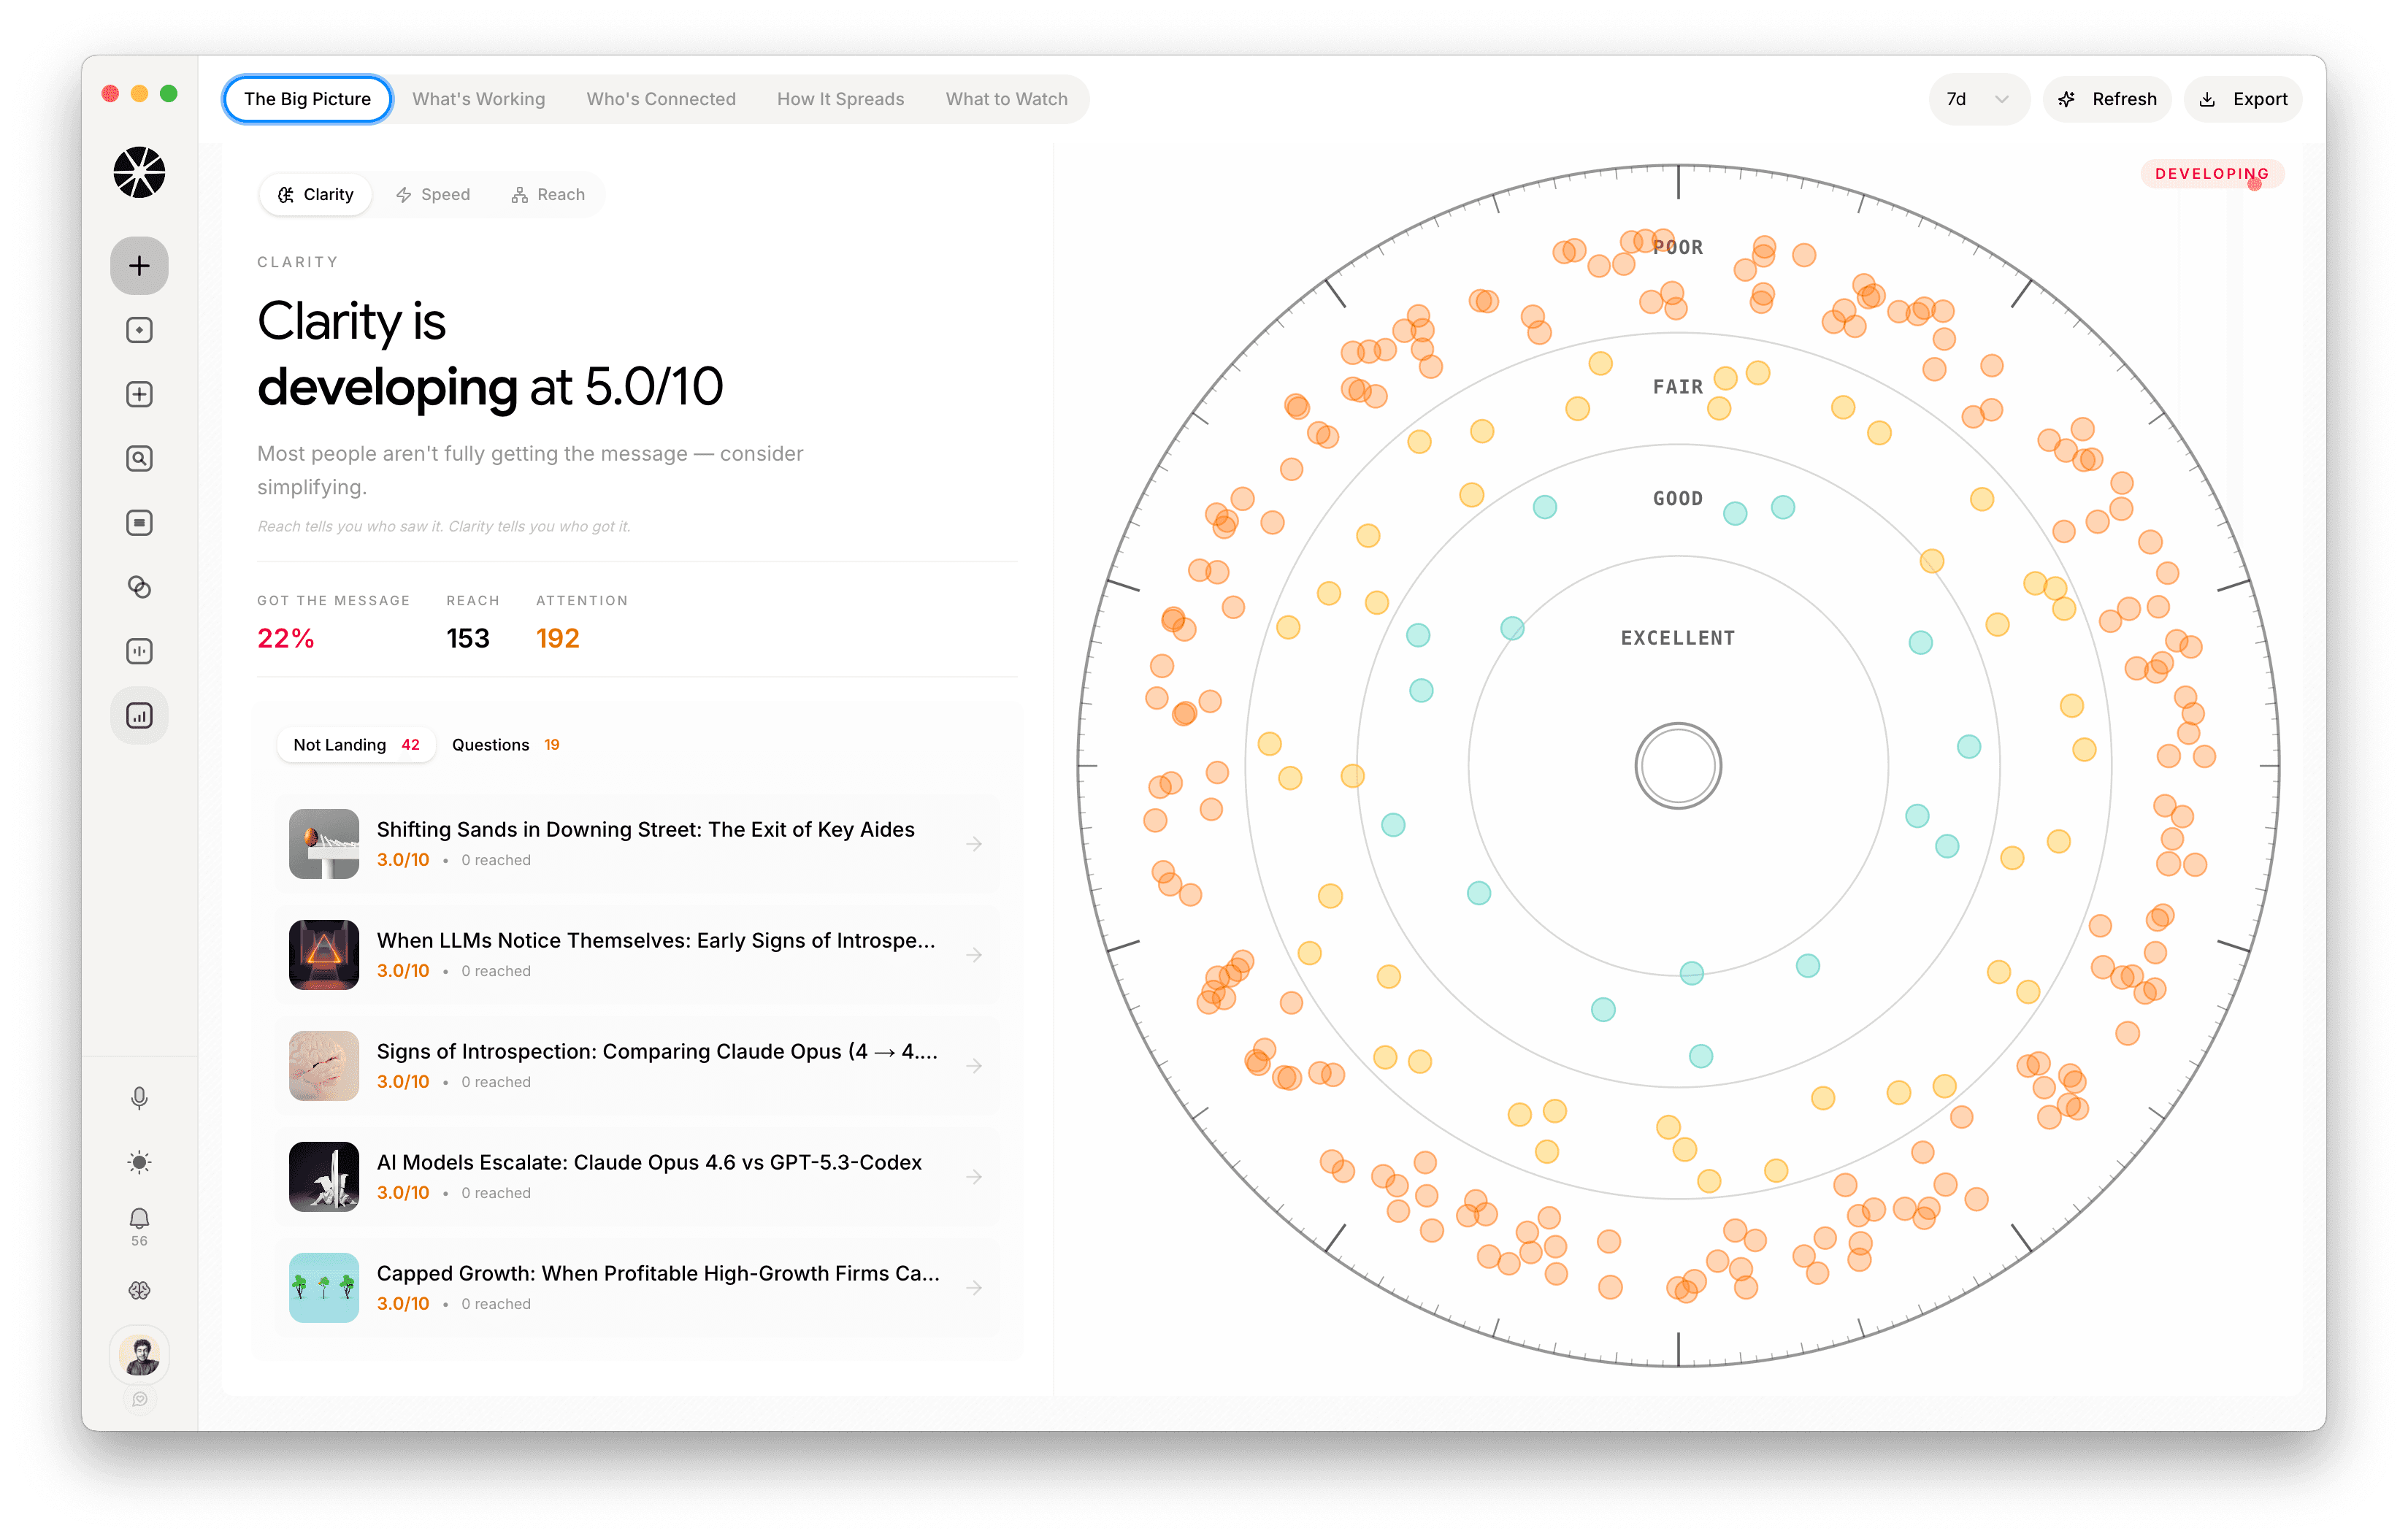Click the Export button
2408x1539 pixels.
(2243, 99)
